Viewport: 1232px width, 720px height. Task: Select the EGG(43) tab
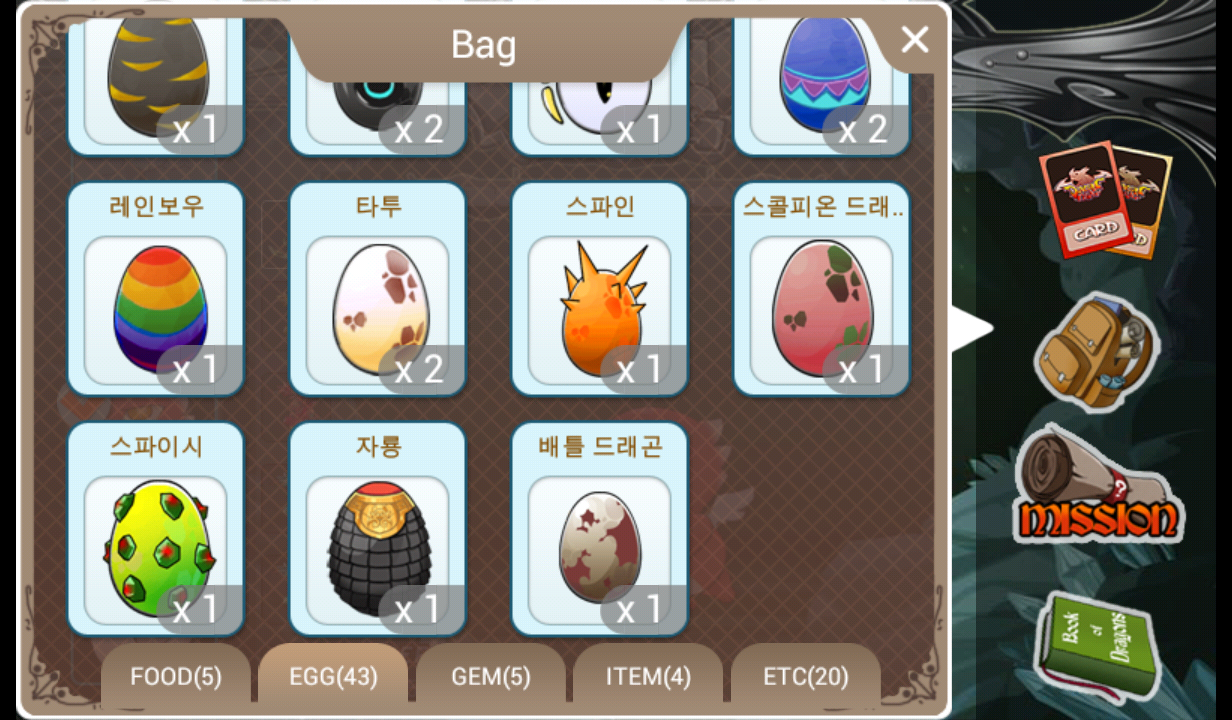(x=333, y=676)
